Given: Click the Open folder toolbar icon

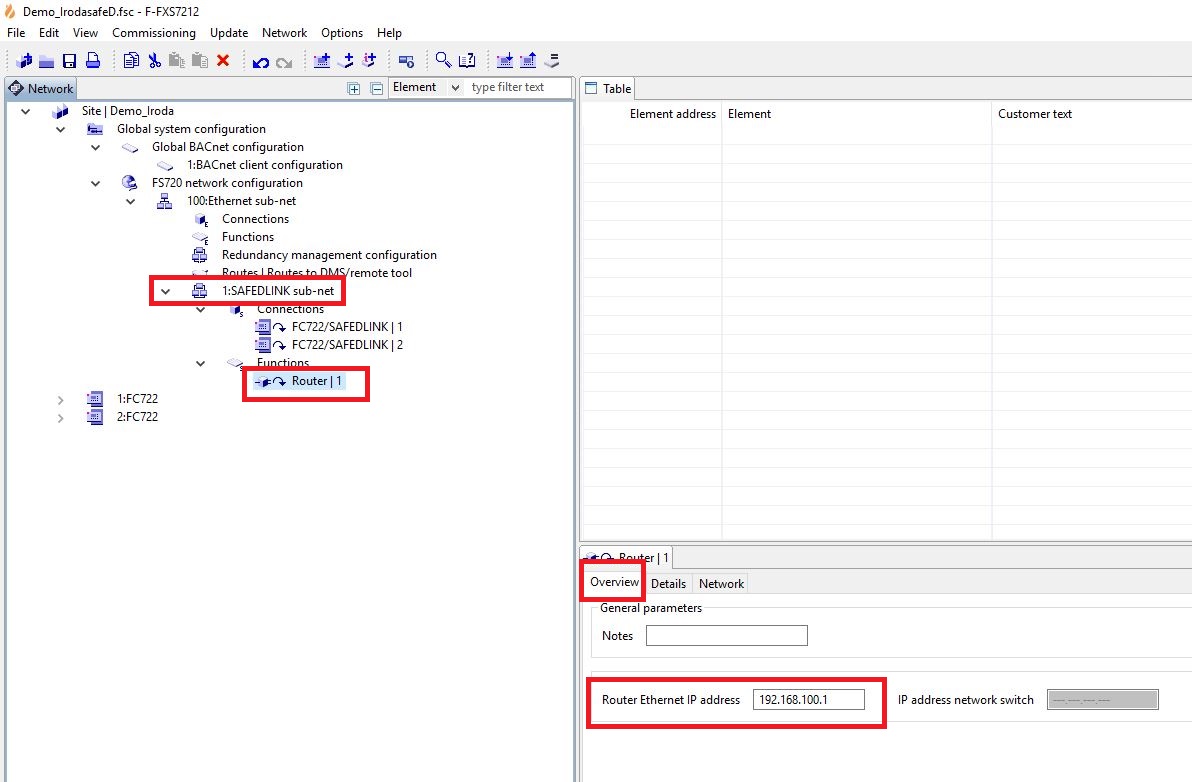Looking at the screenshot, I should (x=46, y=61).
